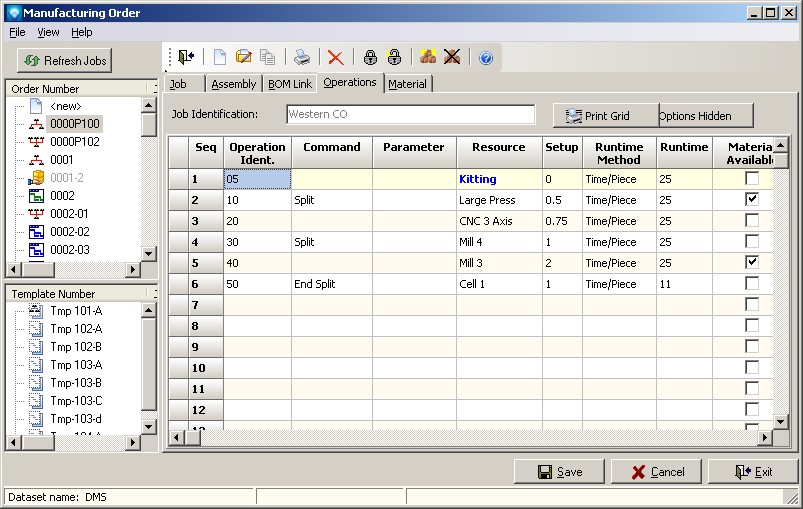
Task: Click the Job Identification text field
Action: [x=410, y=115]
